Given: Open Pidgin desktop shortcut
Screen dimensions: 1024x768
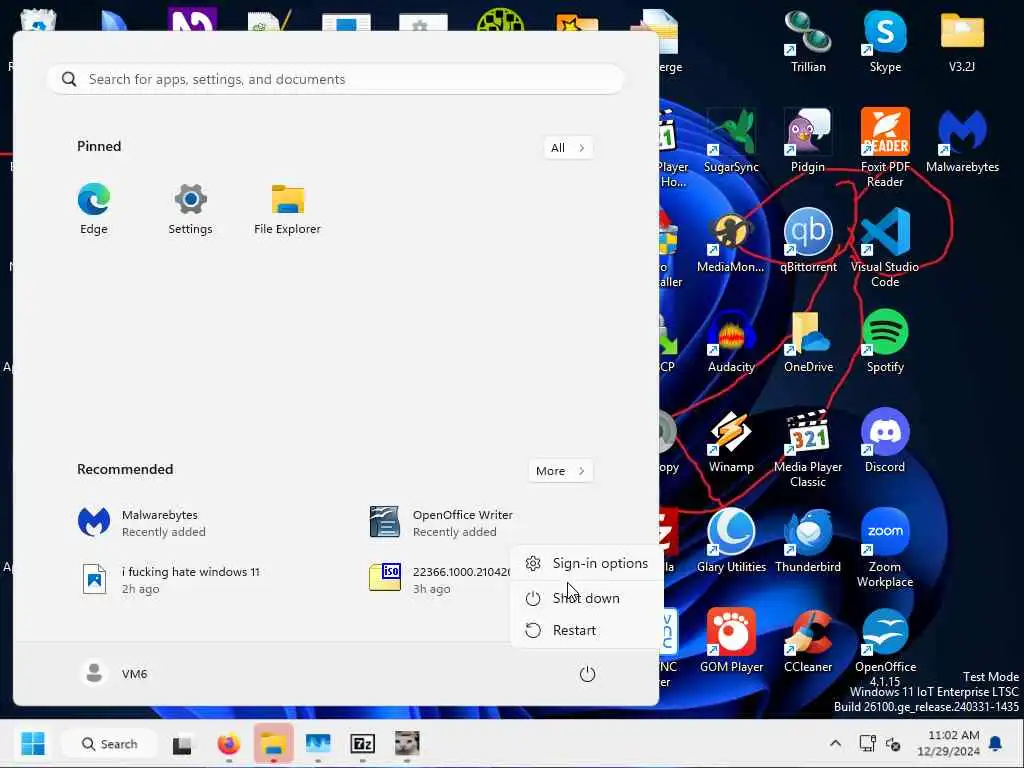Looking at the screenshot, I should [x=808, y=141].
